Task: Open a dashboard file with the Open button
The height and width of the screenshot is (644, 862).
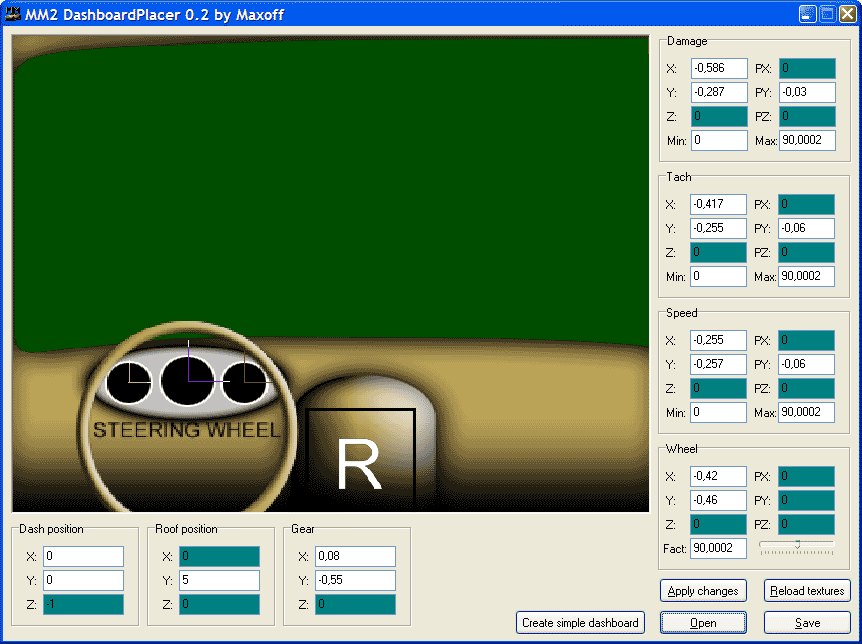Action: click(703, 623)
